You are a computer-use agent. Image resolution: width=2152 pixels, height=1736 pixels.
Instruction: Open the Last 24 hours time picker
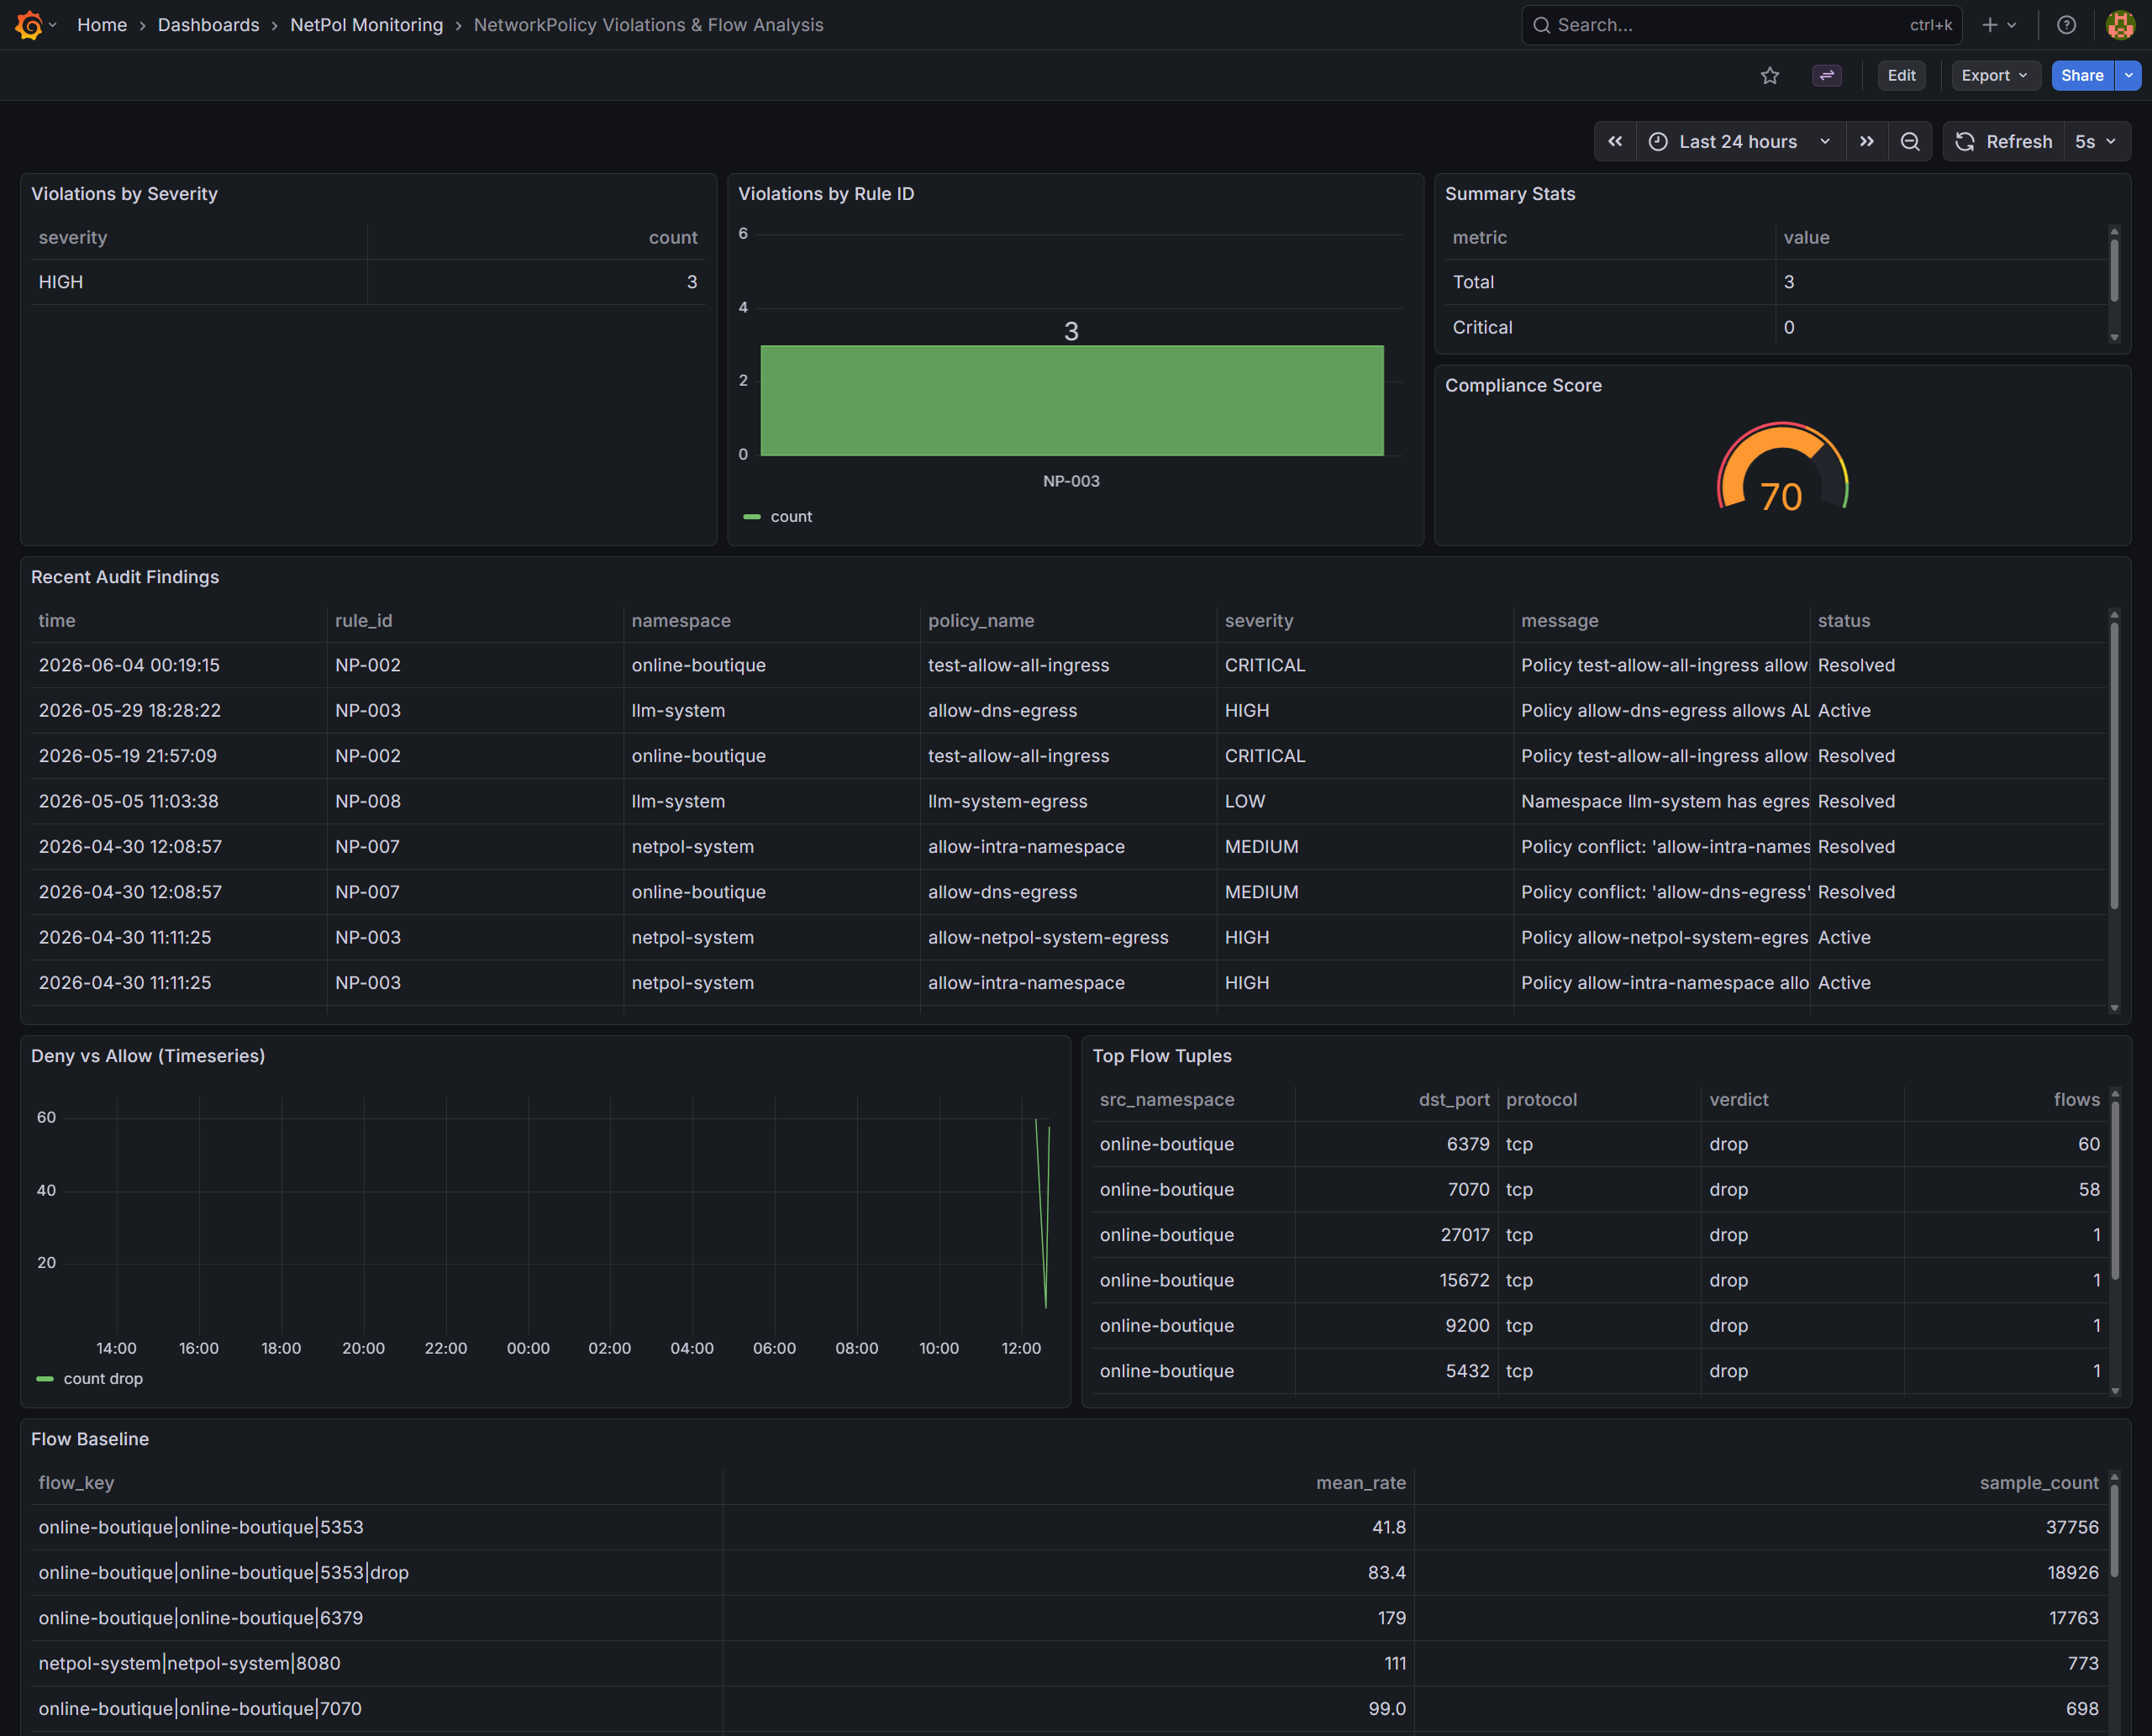click(x=1739, y=142)
